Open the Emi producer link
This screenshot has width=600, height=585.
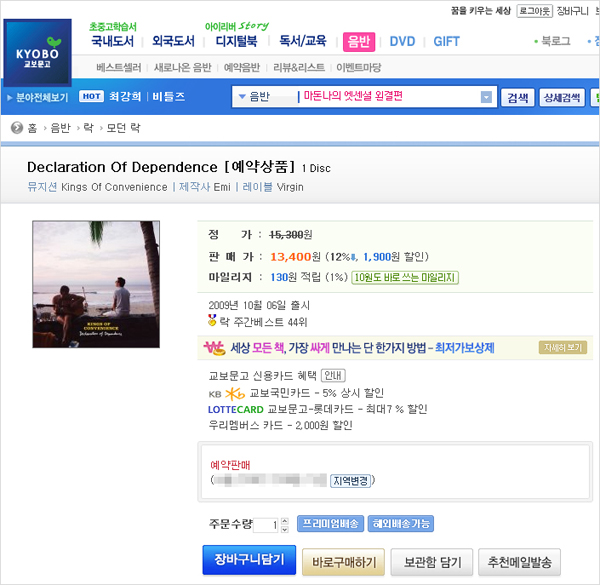(222, 187)
